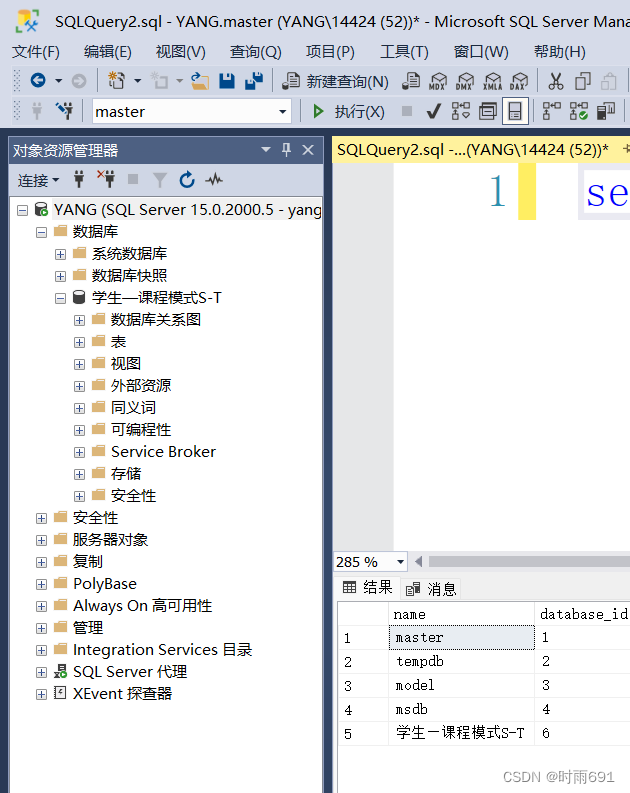Switch to the 结果 results tab
This screenshot has height=793, width=630.
[368, 588]
